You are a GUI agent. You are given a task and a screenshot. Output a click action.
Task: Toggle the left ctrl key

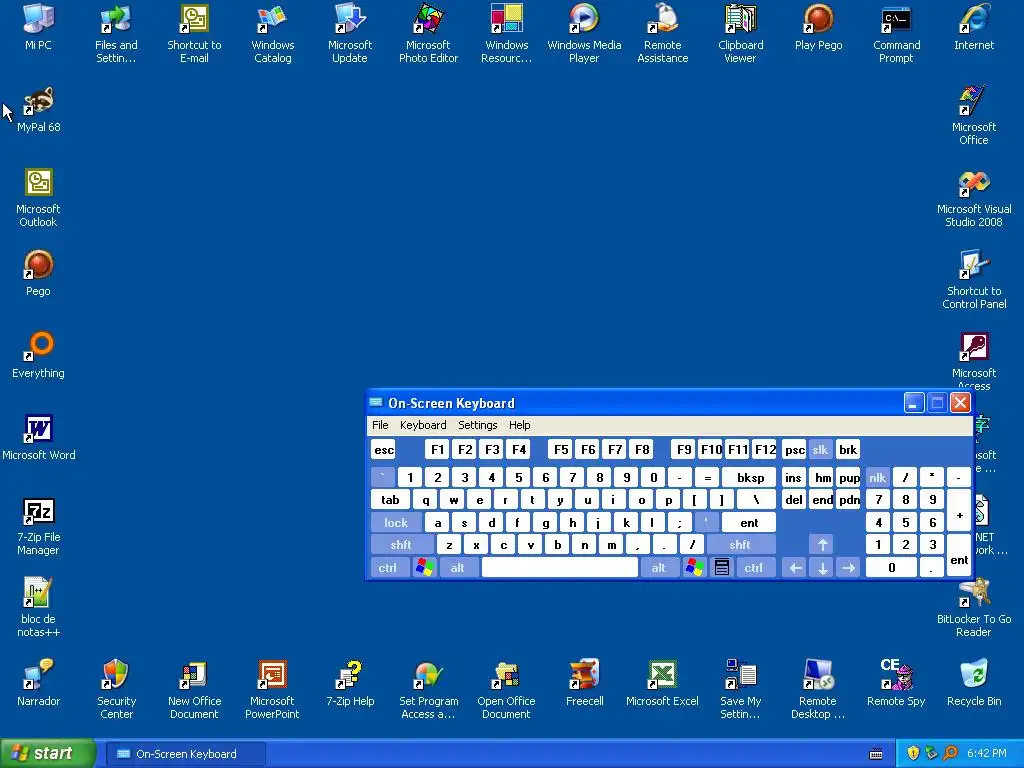[388, 568]
